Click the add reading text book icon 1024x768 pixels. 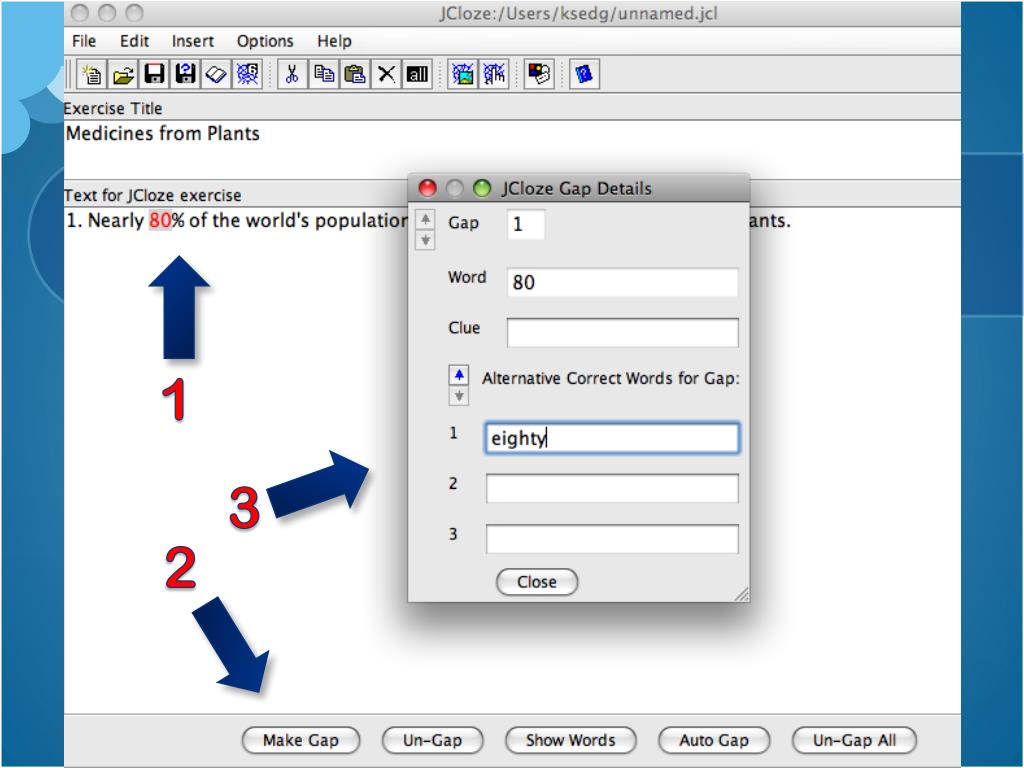[216, 74]
